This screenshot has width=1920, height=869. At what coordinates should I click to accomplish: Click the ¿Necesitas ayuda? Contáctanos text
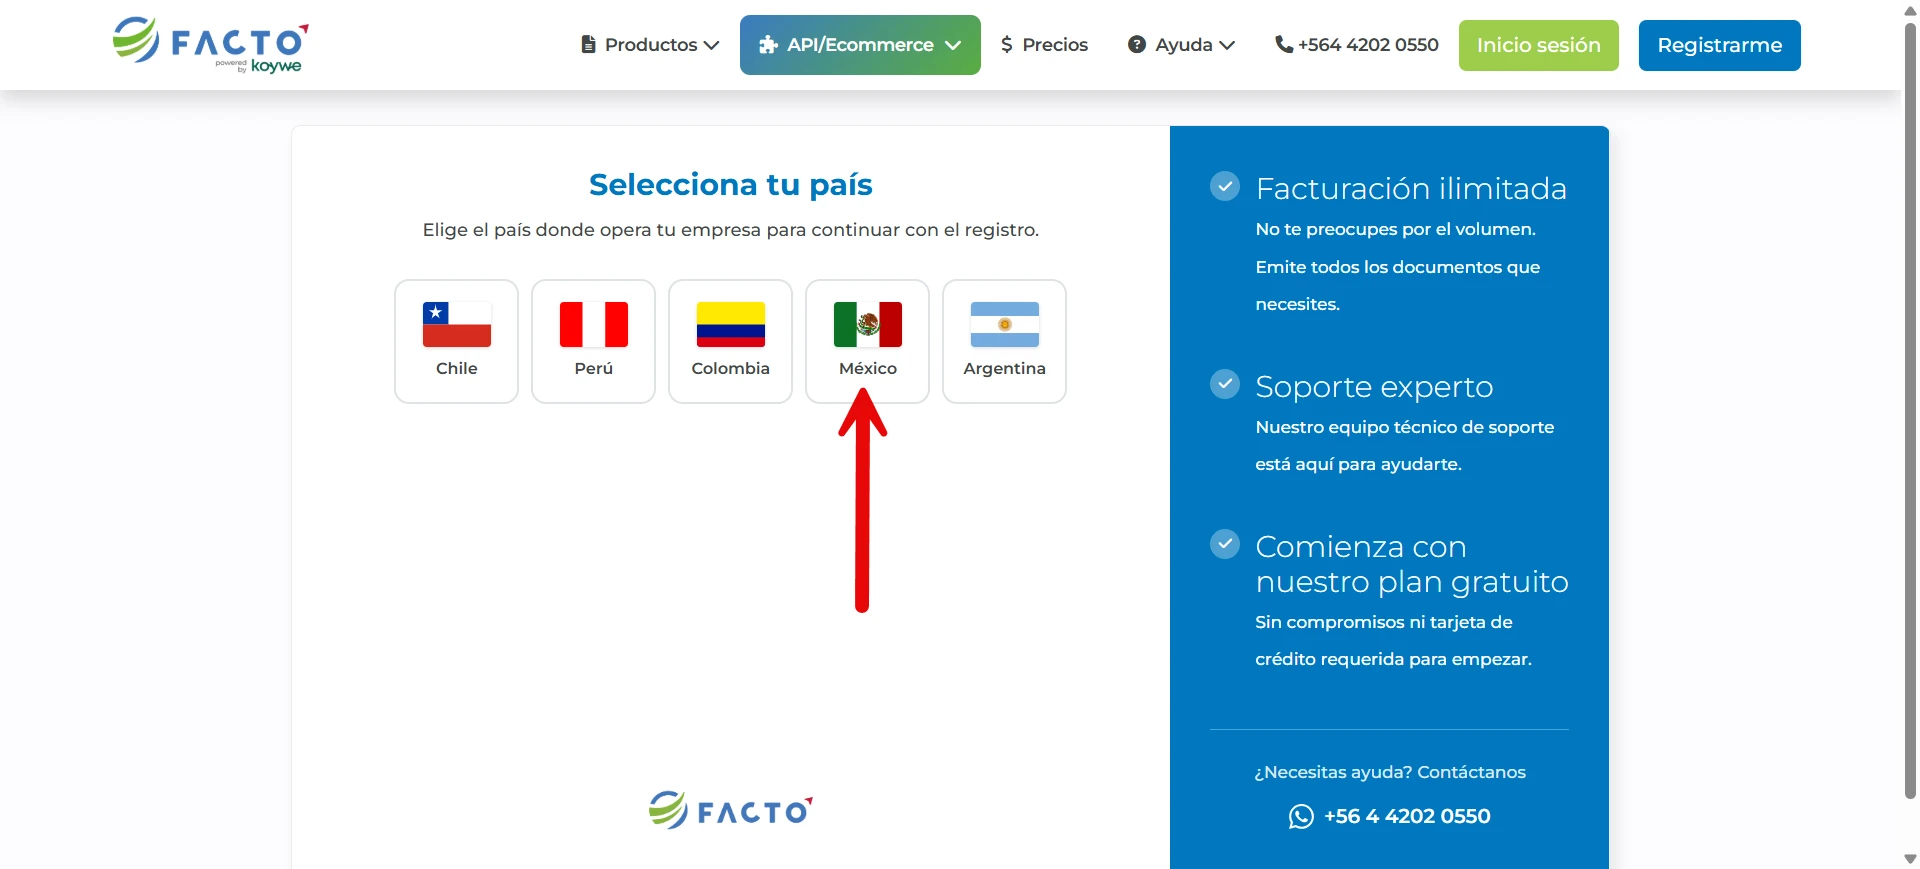[x=1390, y=772]
